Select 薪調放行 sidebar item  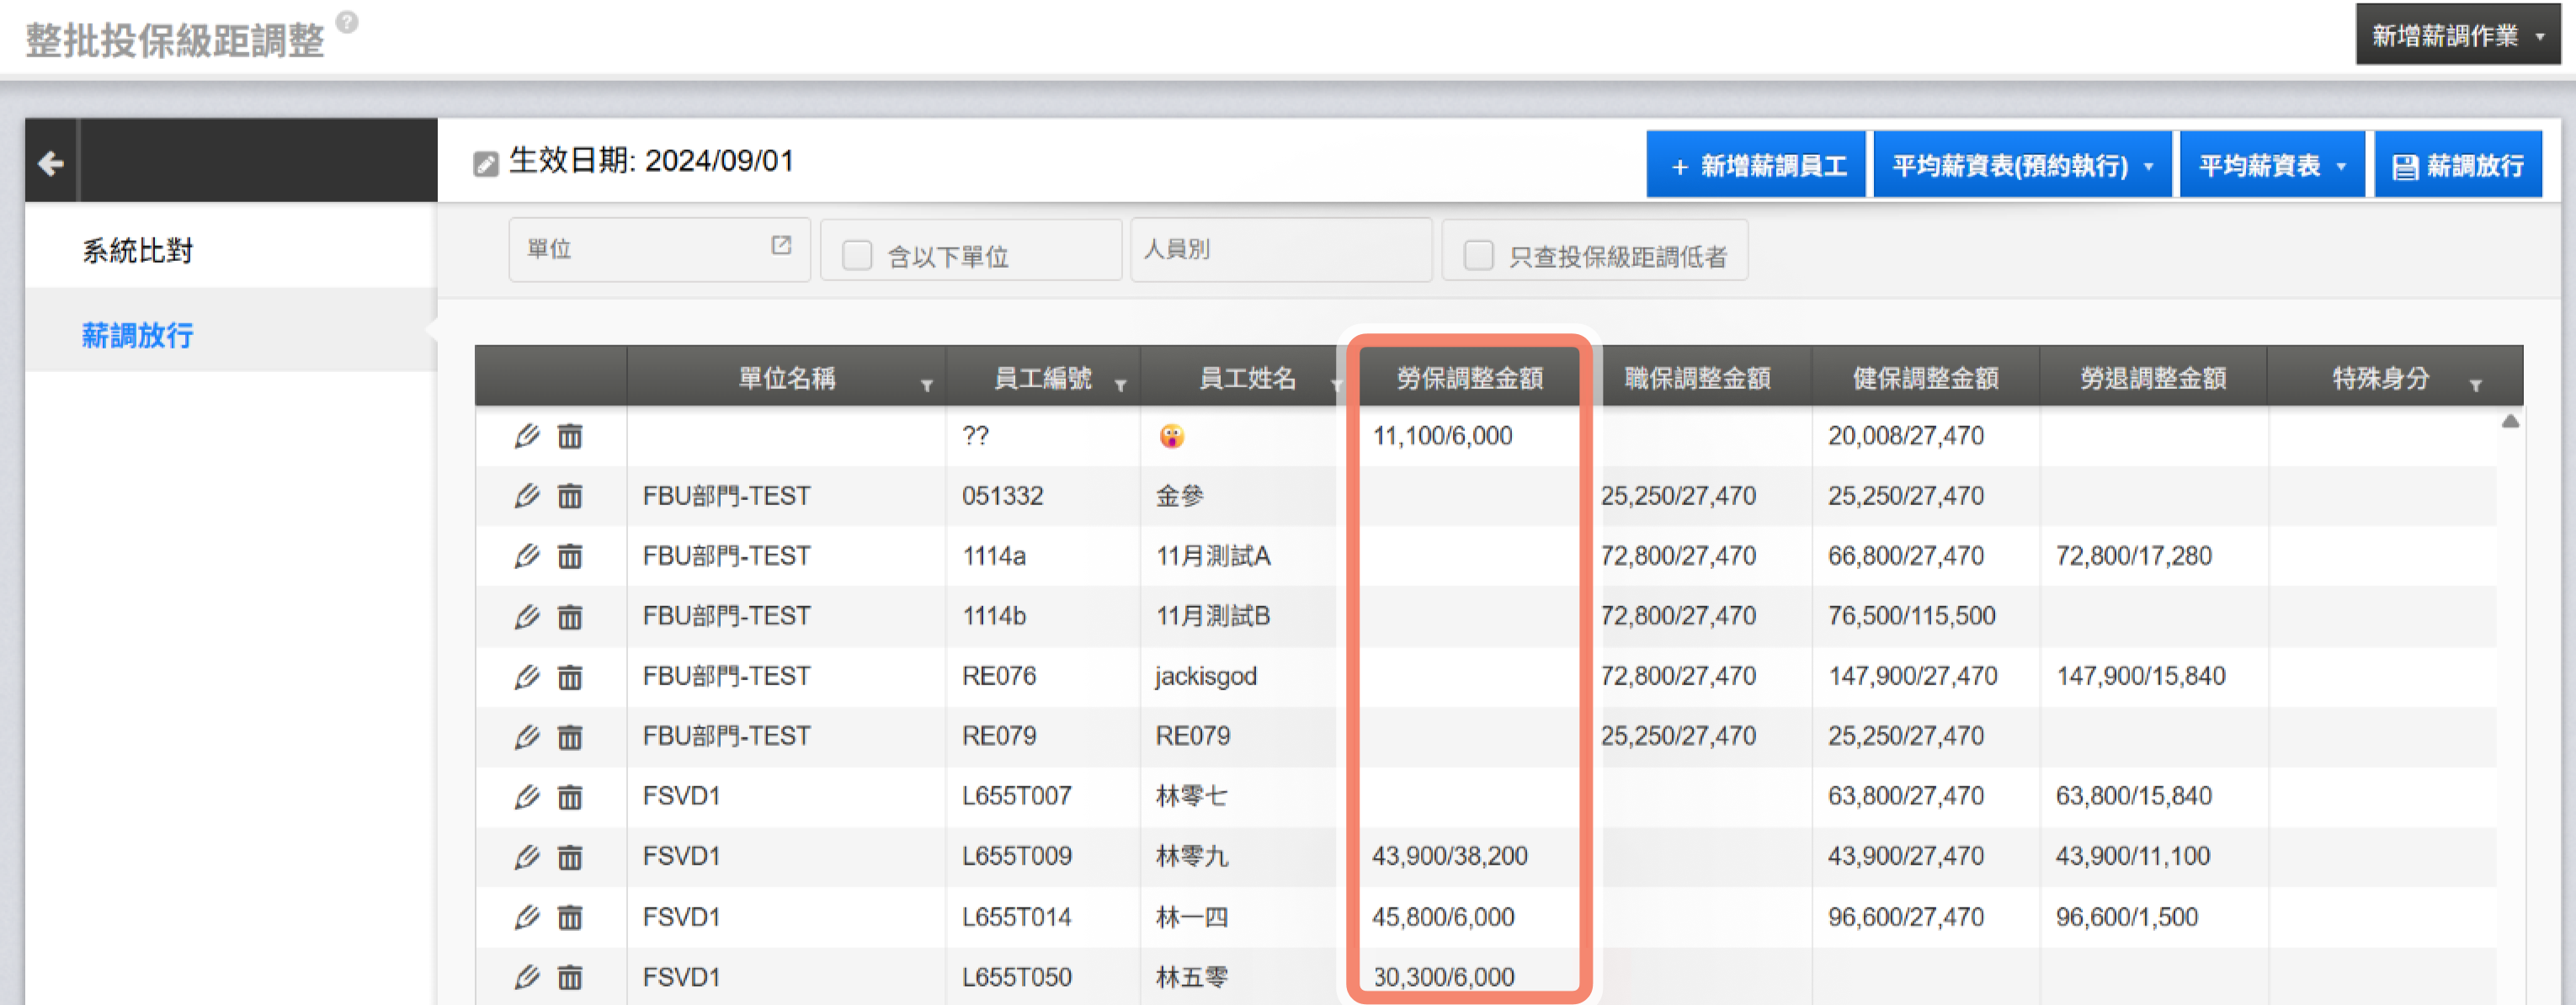(137, 335)
